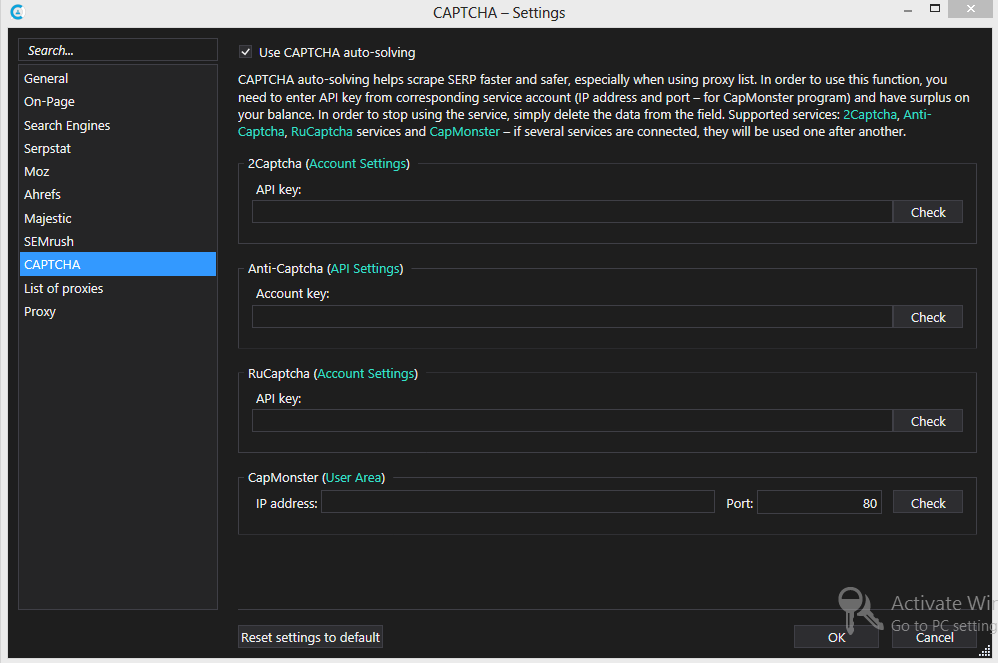
Task: Select Search Engines in sidebar
Action: pyautogui.click(x=118, y=125)
